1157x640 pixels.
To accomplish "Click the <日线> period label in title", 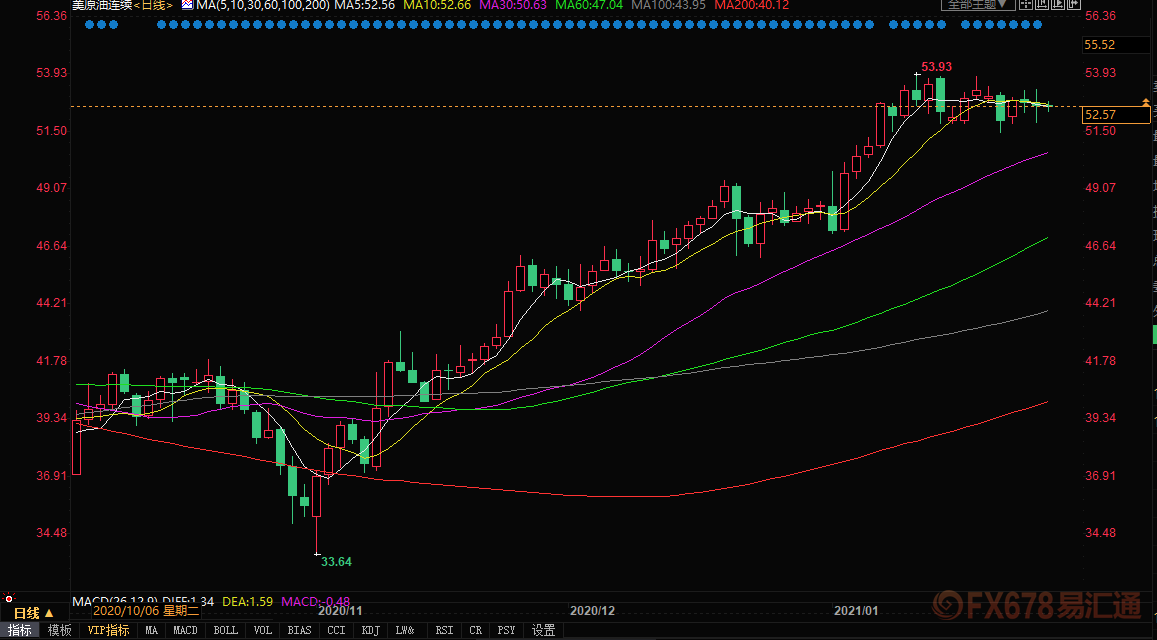I will 153,4.
